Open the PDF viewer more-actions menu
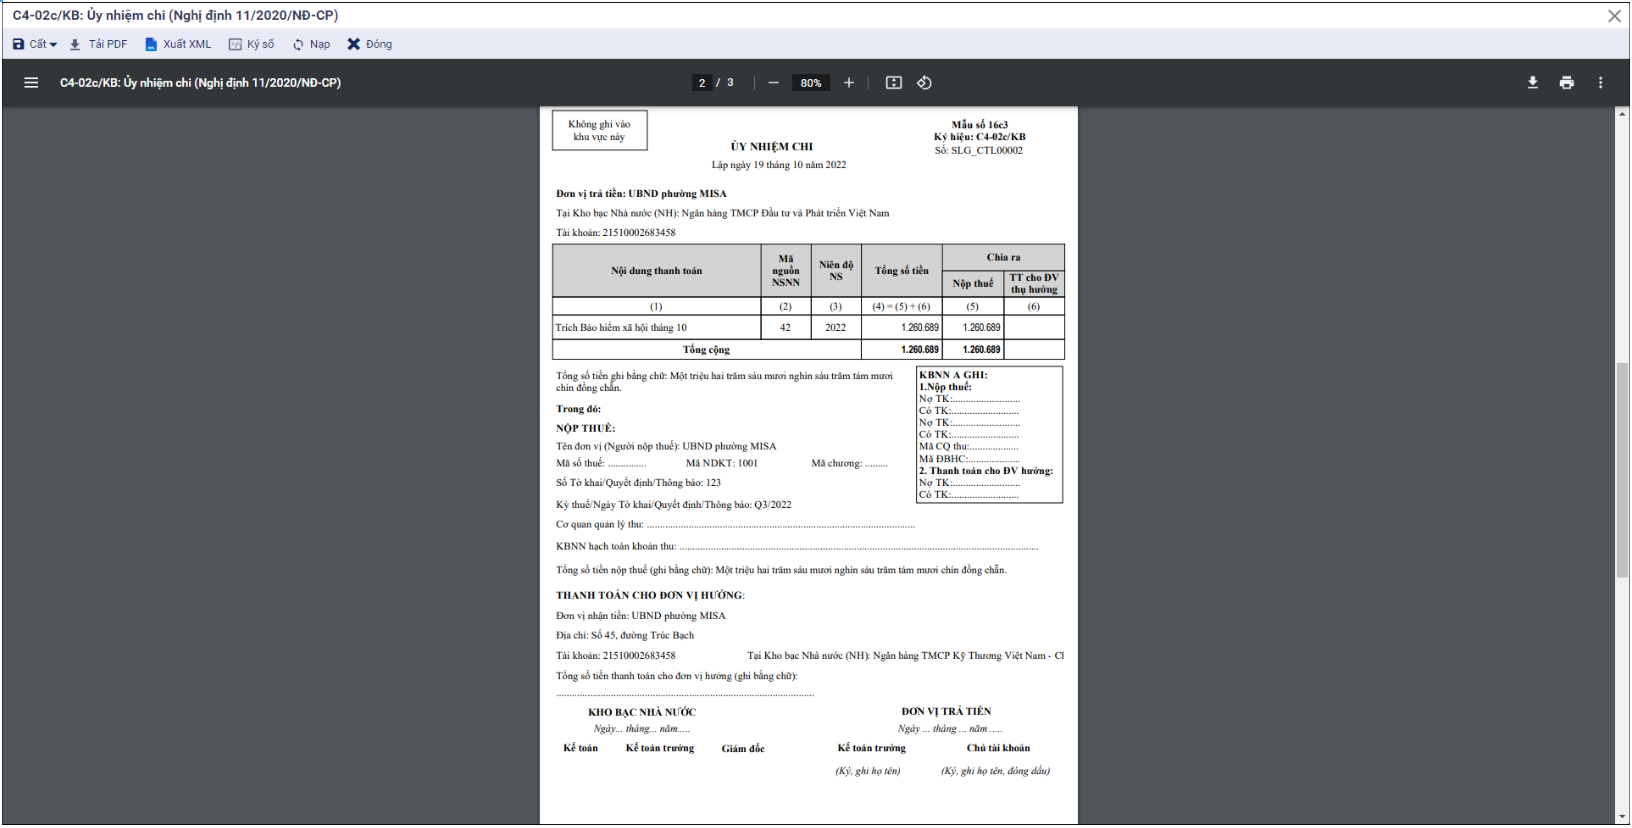Screen dimensions: 1632x828 coord(1600,83)
